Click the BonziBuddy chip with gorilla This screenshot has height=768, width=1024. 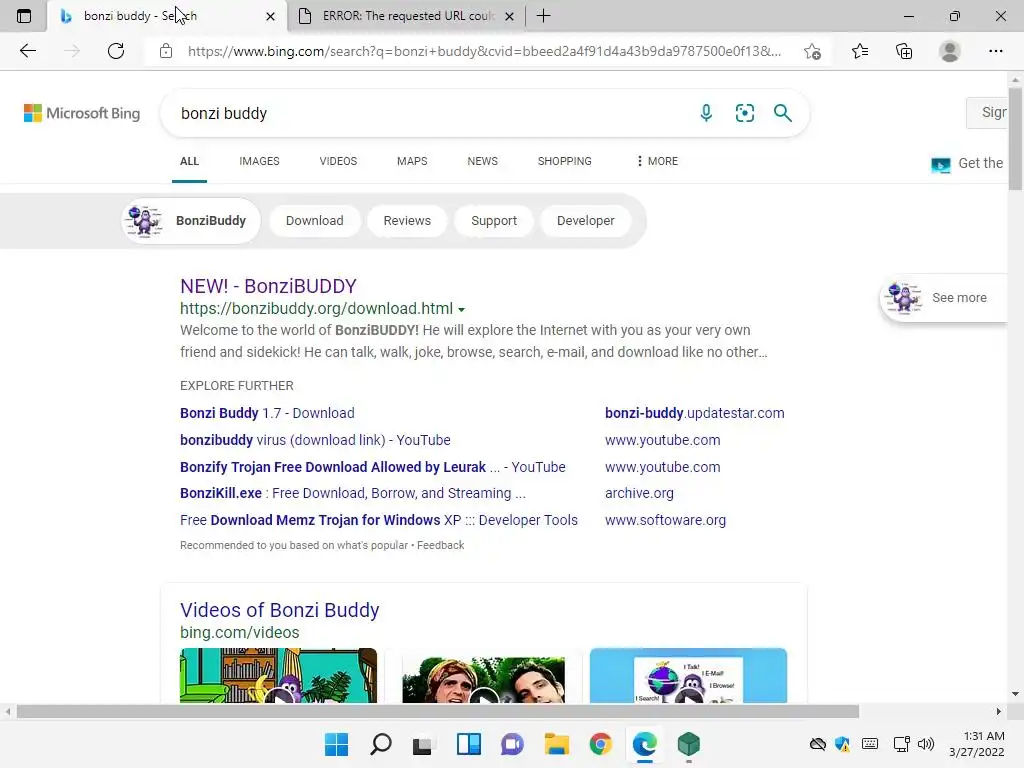[191, 221]
